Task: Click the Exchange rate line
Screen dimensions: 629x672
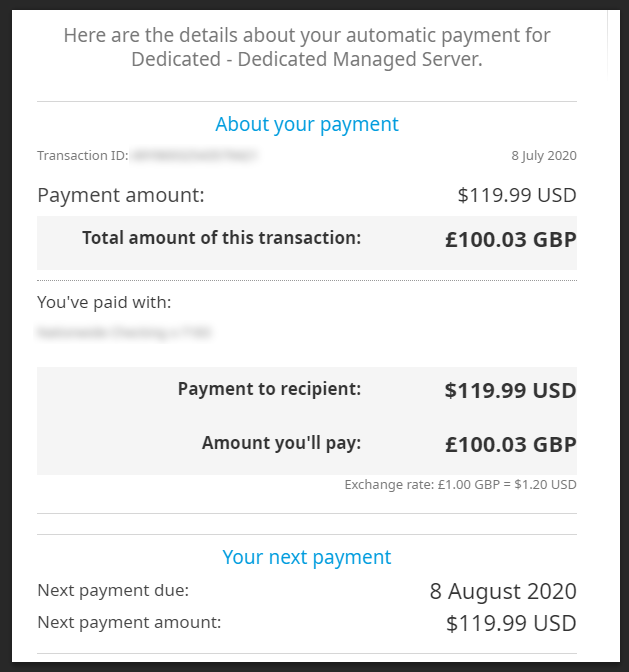Action: tap(461, 485)
